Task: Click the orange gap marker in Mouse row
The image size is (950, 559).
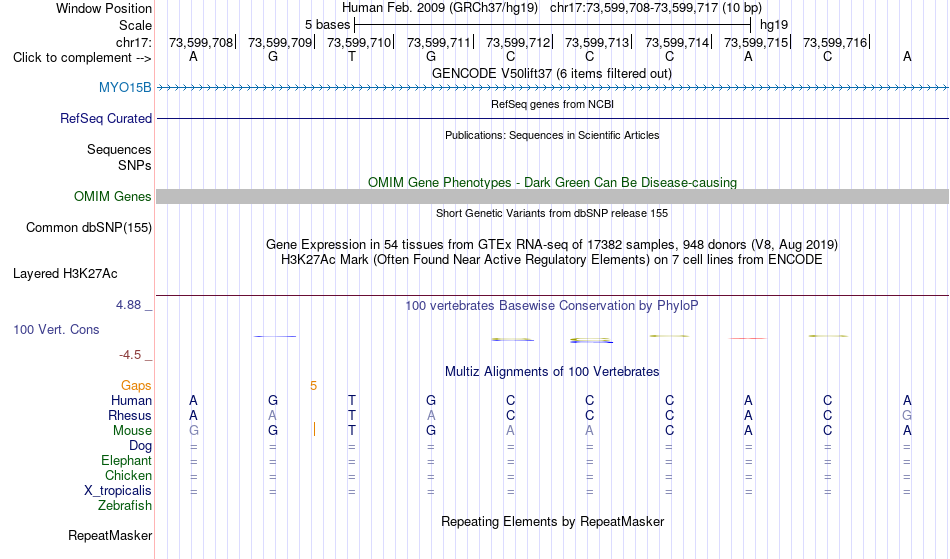Action: click(x=314, y=430)
